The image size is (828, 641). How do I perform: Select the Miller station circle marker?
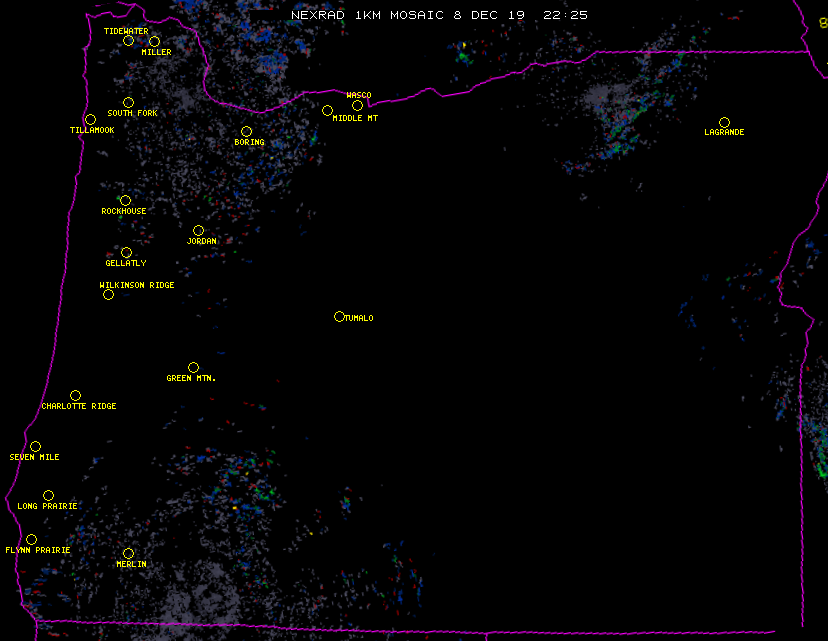click(154, 41)
